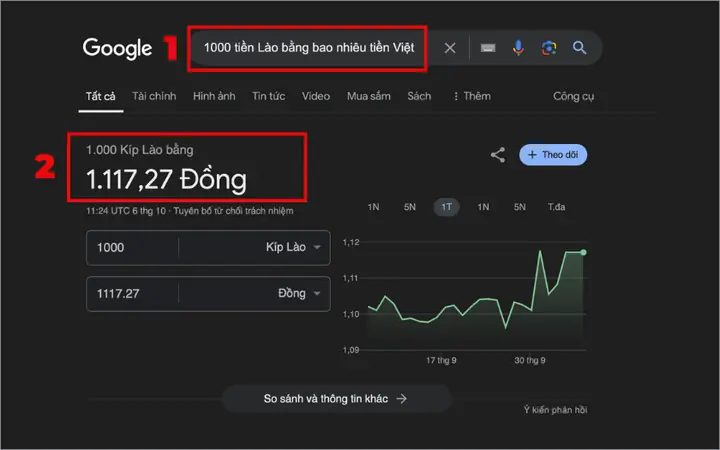Screen dimensions: 720x450
Task: Open the Kíp Lào currency dropdown
Action: pyautogui.click(x=293, y=247)
